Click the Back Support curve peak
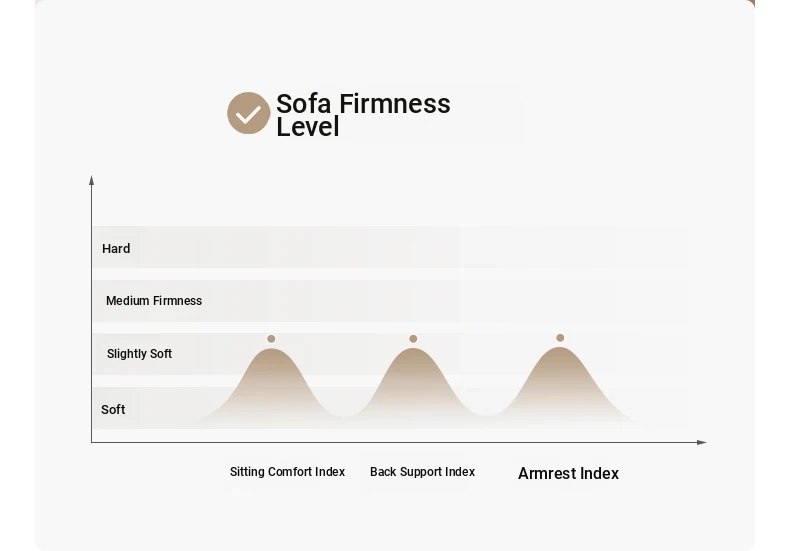This screenshot has height=551, width=790. [x=413, y=352]
